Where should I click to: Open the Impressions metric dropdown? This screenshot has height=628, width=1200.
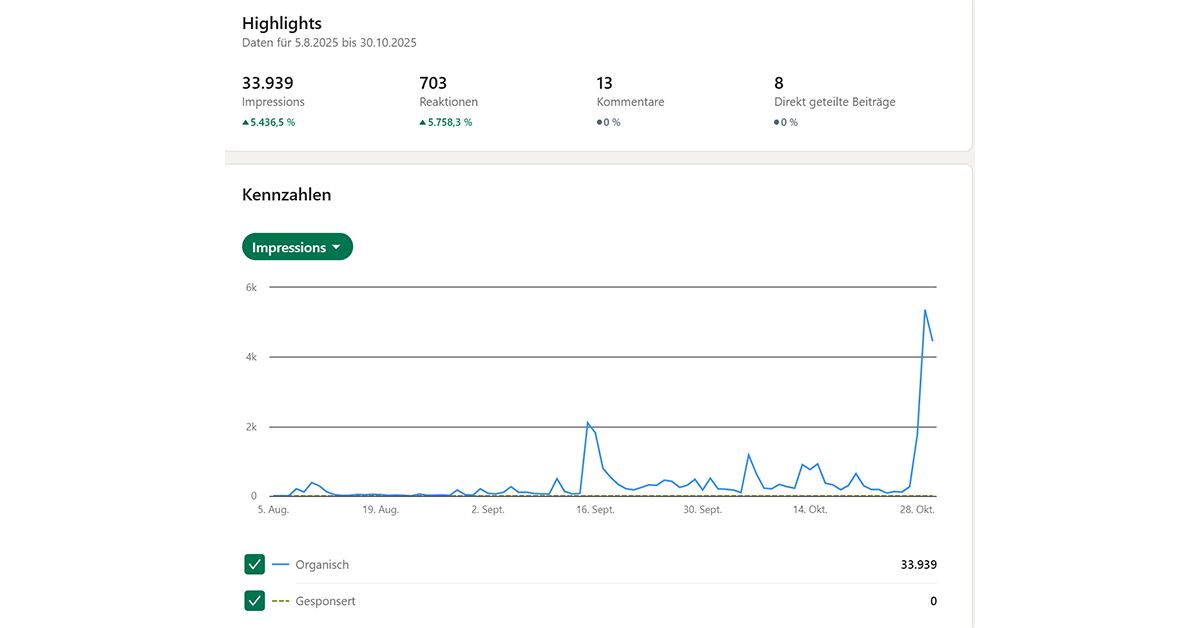(x=296, y=247)
